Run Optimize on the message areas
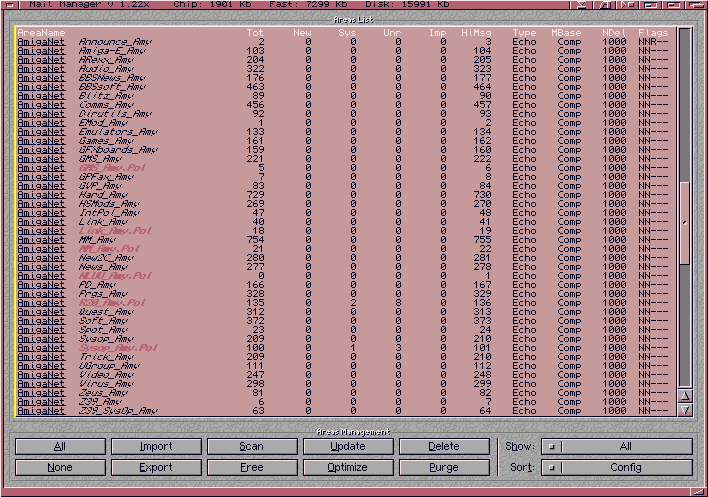Viewport: 708px width, 497px height. (347, 467)
